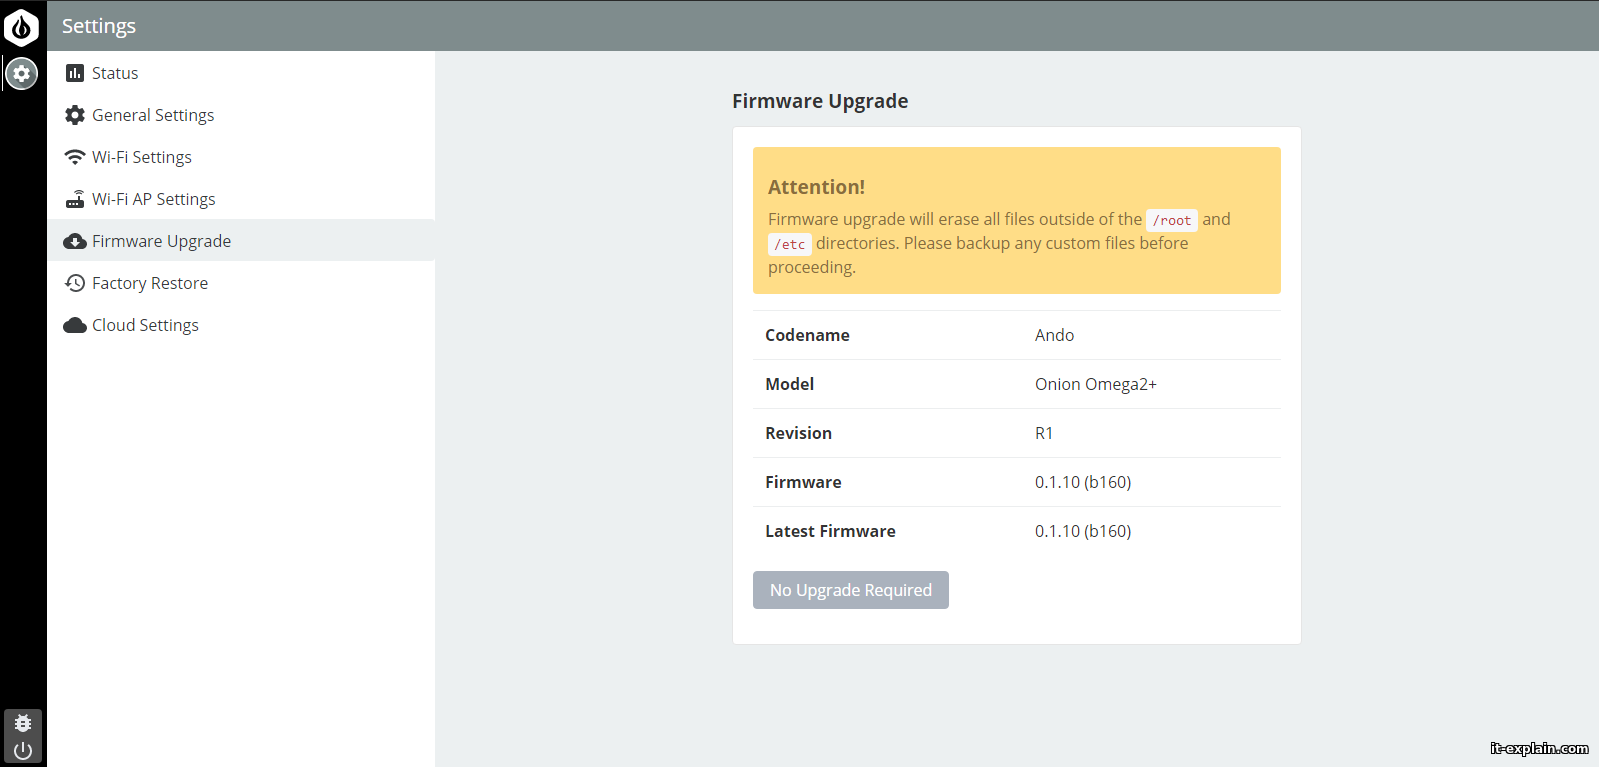Click the No Upgrade Required button

pos(850,590)
